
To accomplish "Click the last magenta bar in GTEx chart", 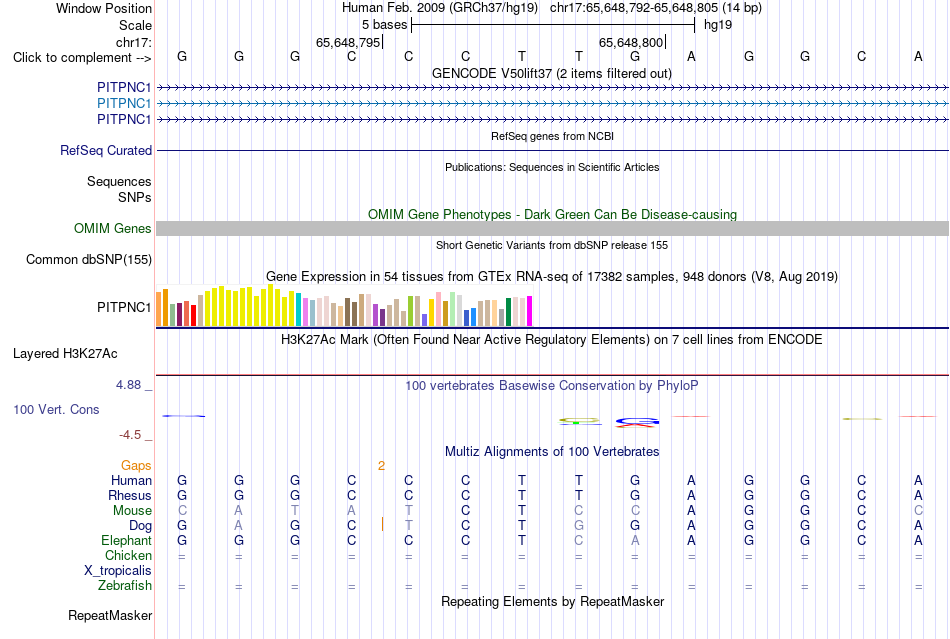I will point(530,311).
